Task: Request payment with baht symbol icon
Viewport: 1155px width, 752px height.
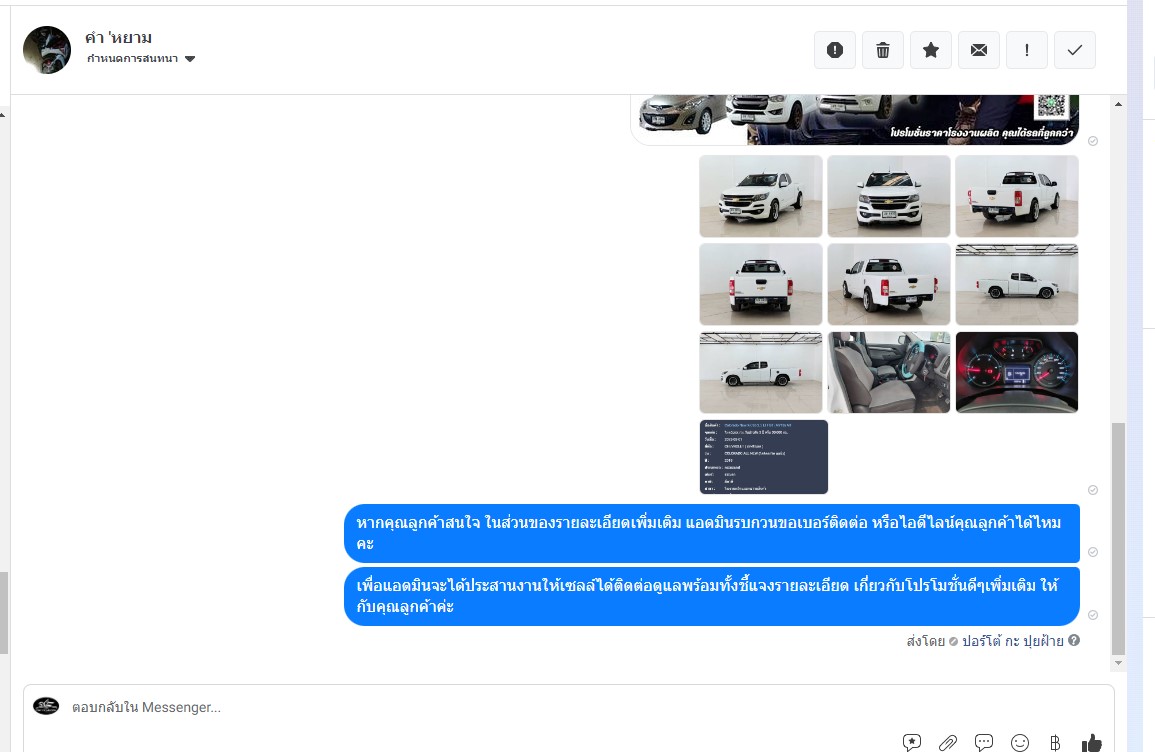Action: (x=1055, y=742)
